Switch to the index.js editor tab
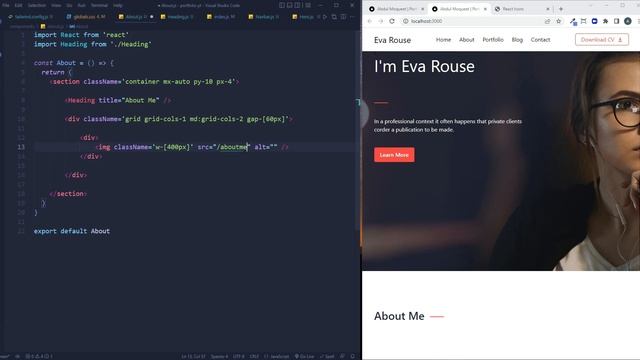Screen dimensions: 640x360 (x=222, y=17)
